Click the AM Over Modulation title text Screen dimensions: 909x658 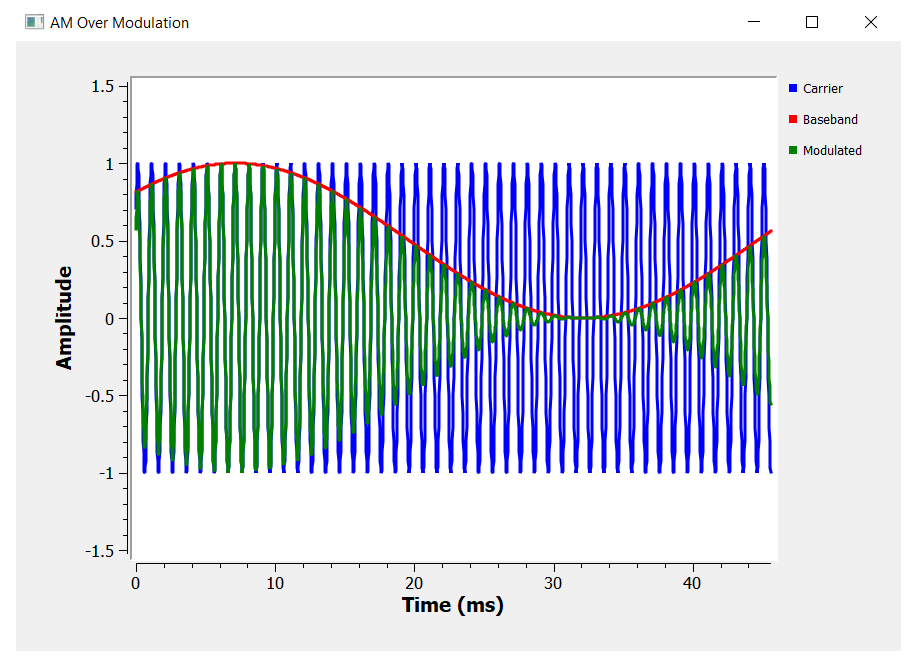pyautogui.click(x=119, y=22)
